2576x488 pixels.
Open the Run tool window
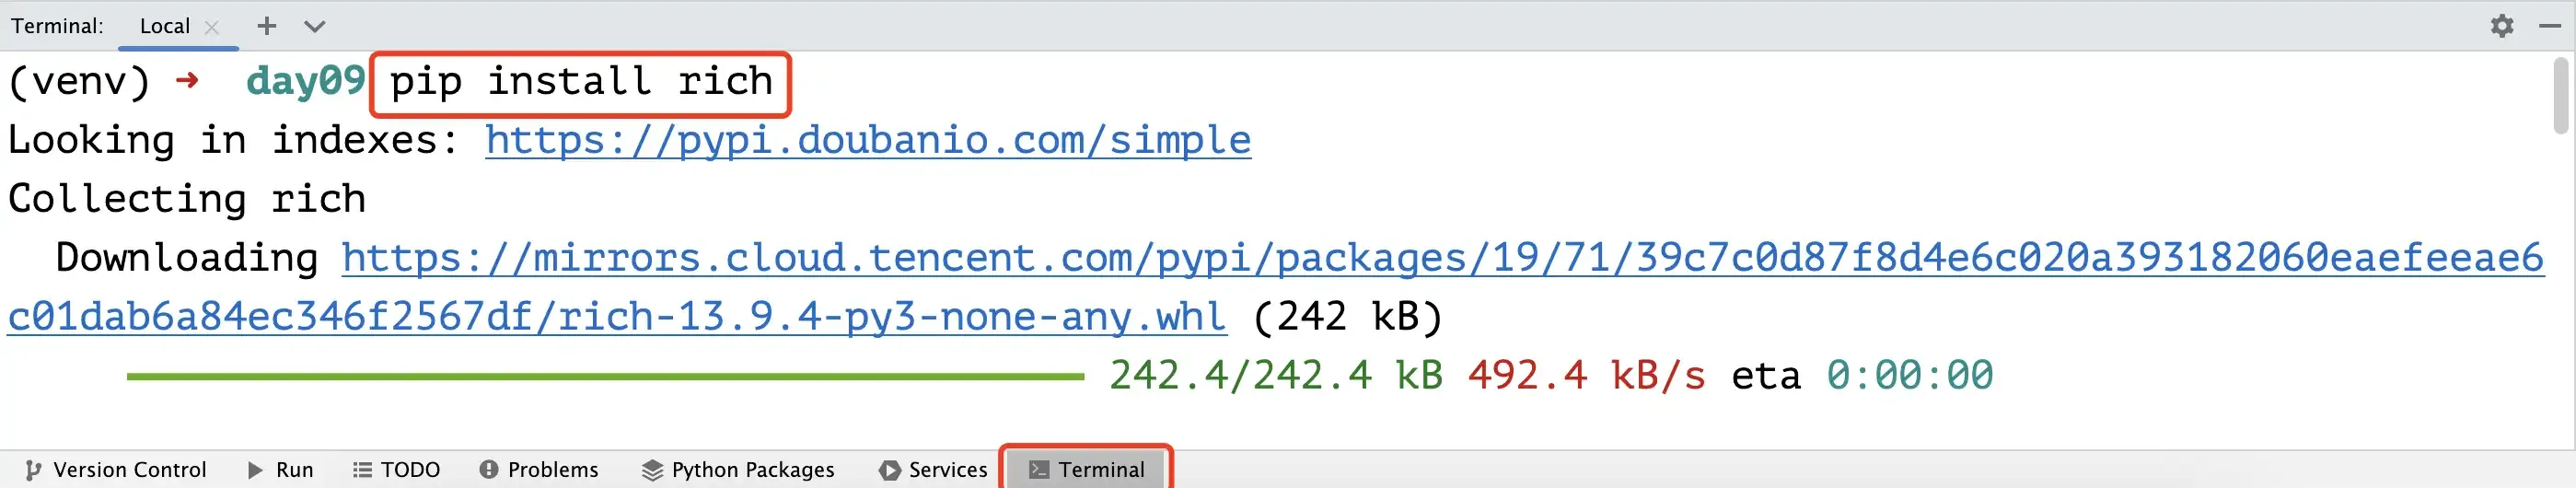pos(281,470)
